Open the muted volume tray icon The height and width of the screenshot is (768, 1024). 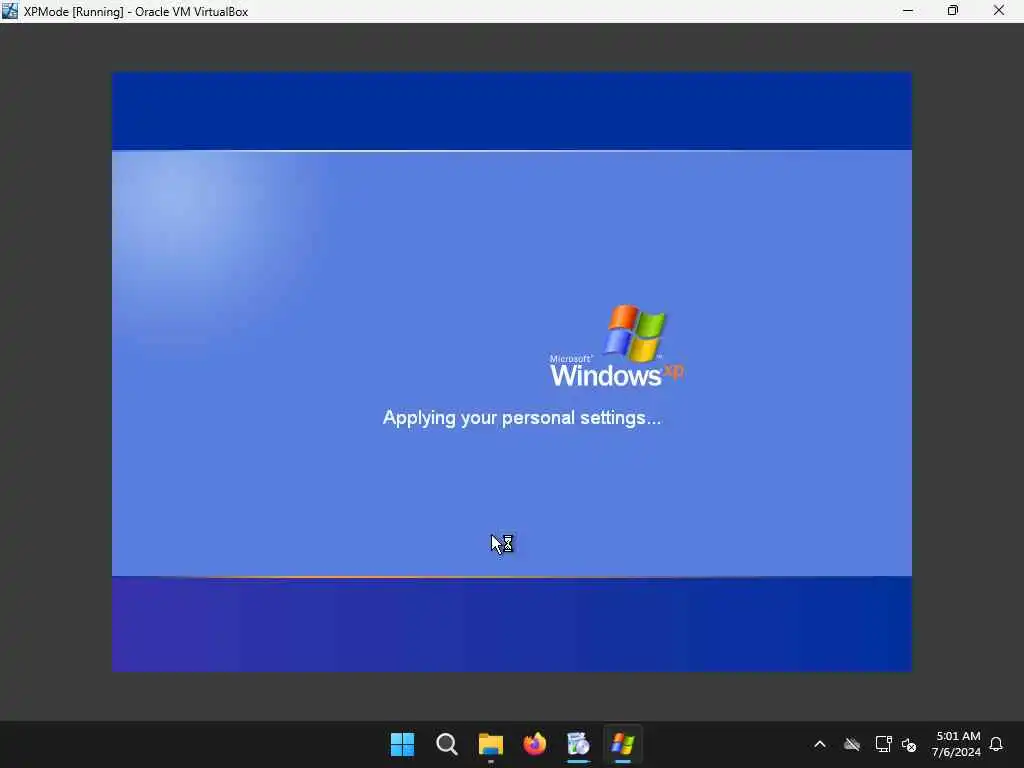pyautogui.click(x=909, y=744)
